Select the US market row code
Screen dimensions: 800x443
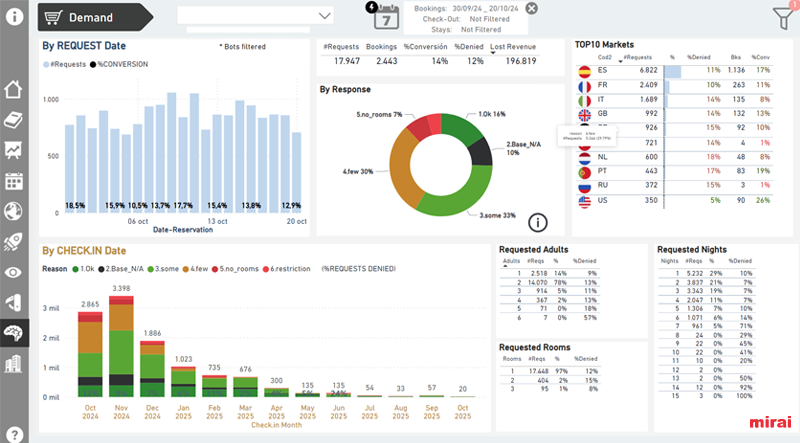click(x=603, y=201)
